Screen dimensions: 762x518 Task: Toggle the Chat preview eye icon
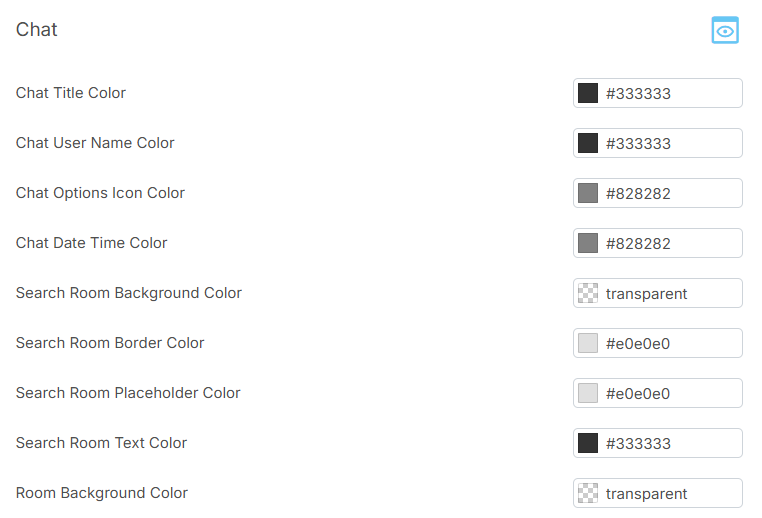pyautogui.click(x=725, y=31)
